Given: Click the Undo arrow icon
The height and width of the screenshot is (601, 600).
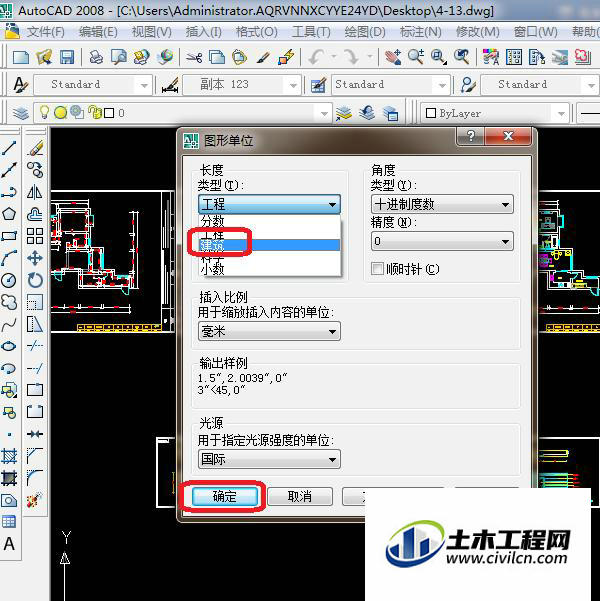Looking at the screenshot, I should click(x=317, y=57).
